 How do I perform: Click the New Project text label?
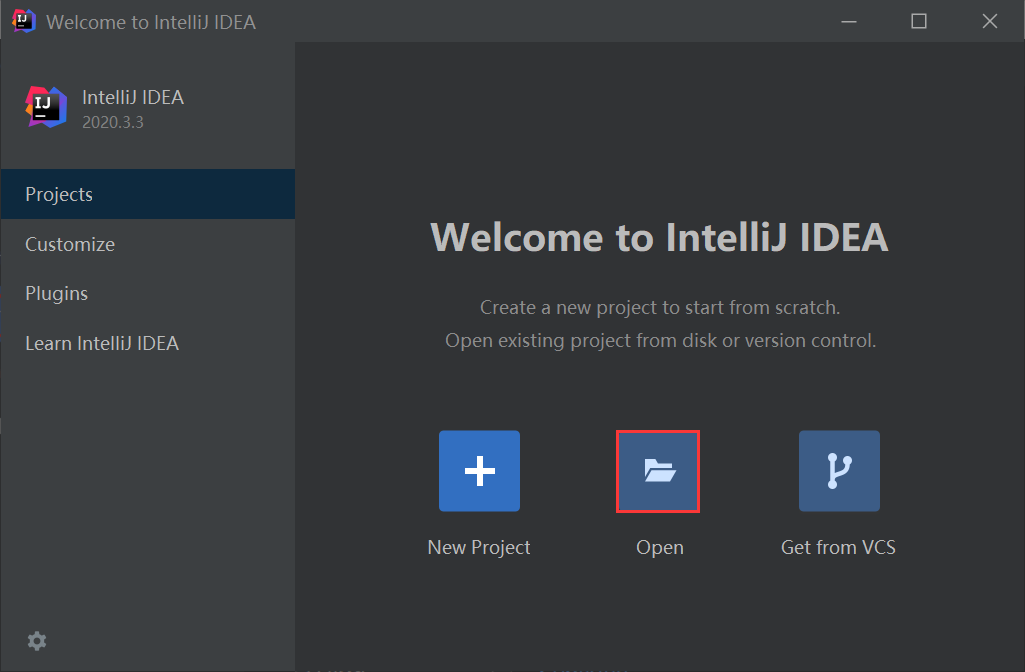point(479,547)
